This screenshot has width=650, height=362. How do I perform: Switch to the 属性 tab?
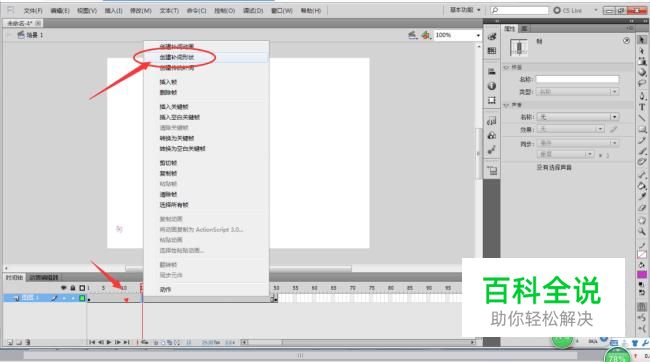click(x=509, y=29)
